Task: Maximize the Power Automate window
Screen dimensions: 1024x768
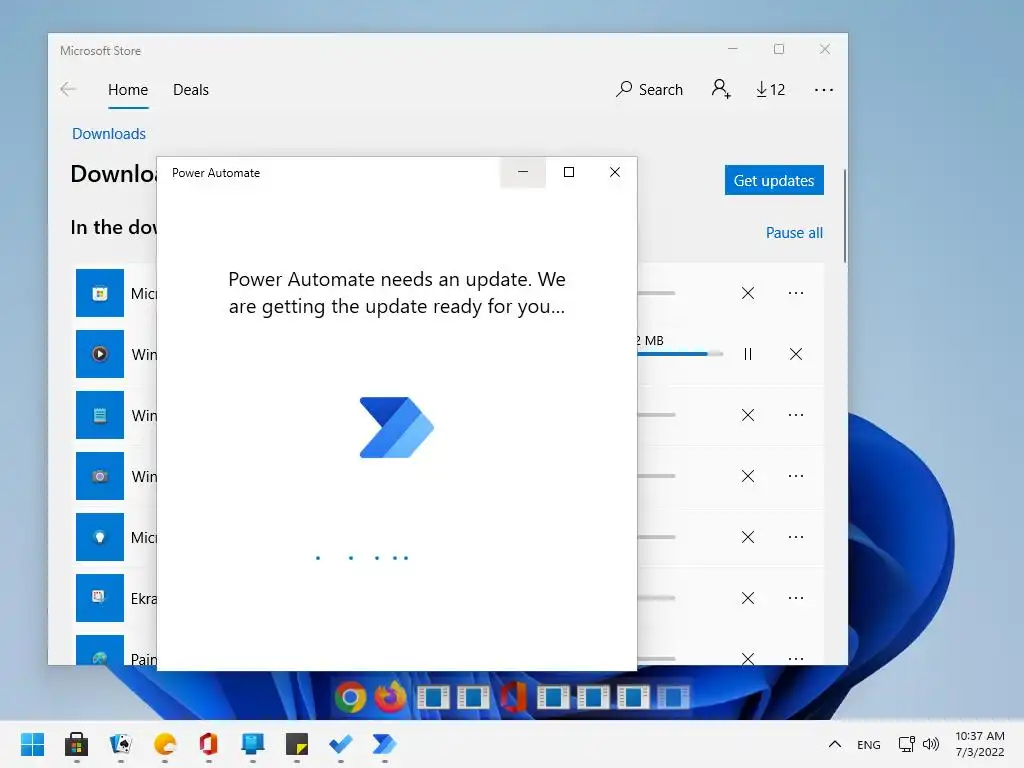Action: pyautogui.click(x=569, y=172)
